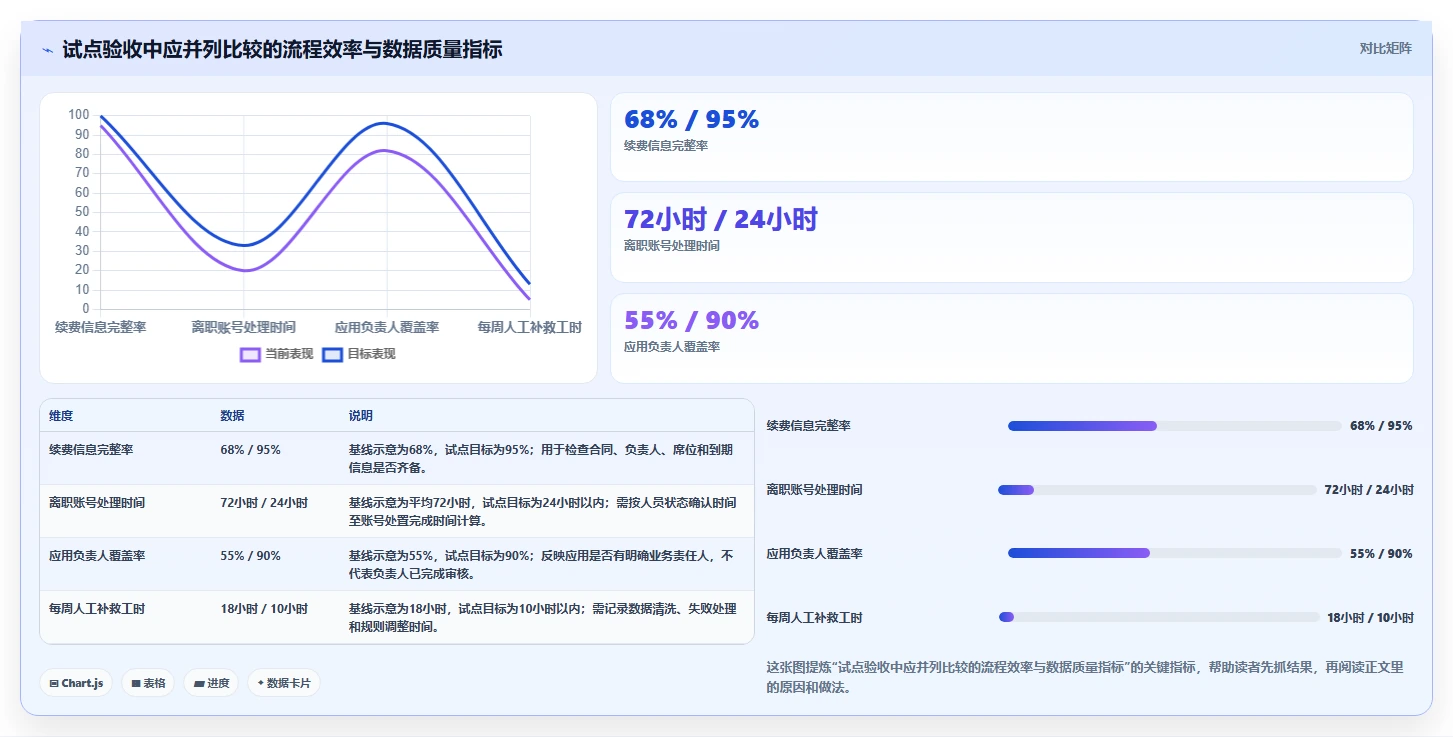This screenshot has width=1453, height=737.
Task: Select the 68% / 95% data card value
Action: tap(691, 119)
